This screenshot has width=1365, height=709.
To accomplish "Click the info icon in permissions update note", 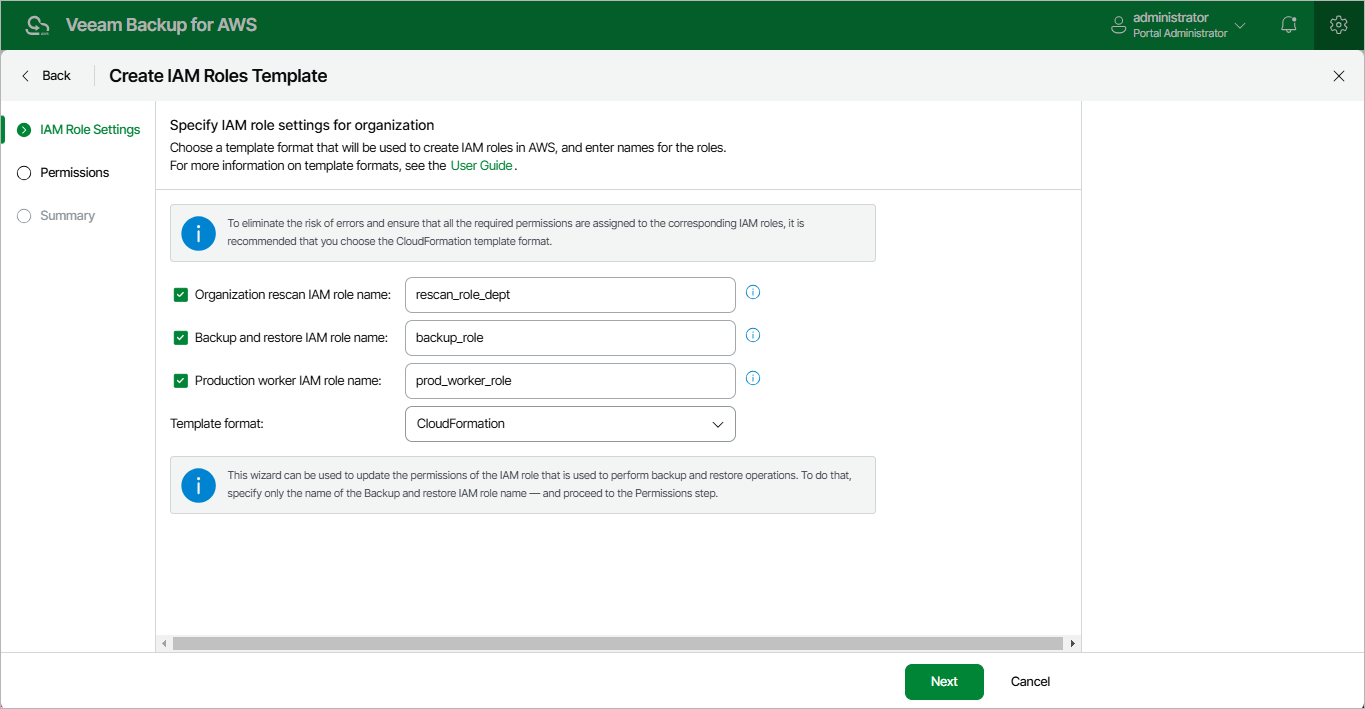I will pyautogui.click(x=198, y=485).
